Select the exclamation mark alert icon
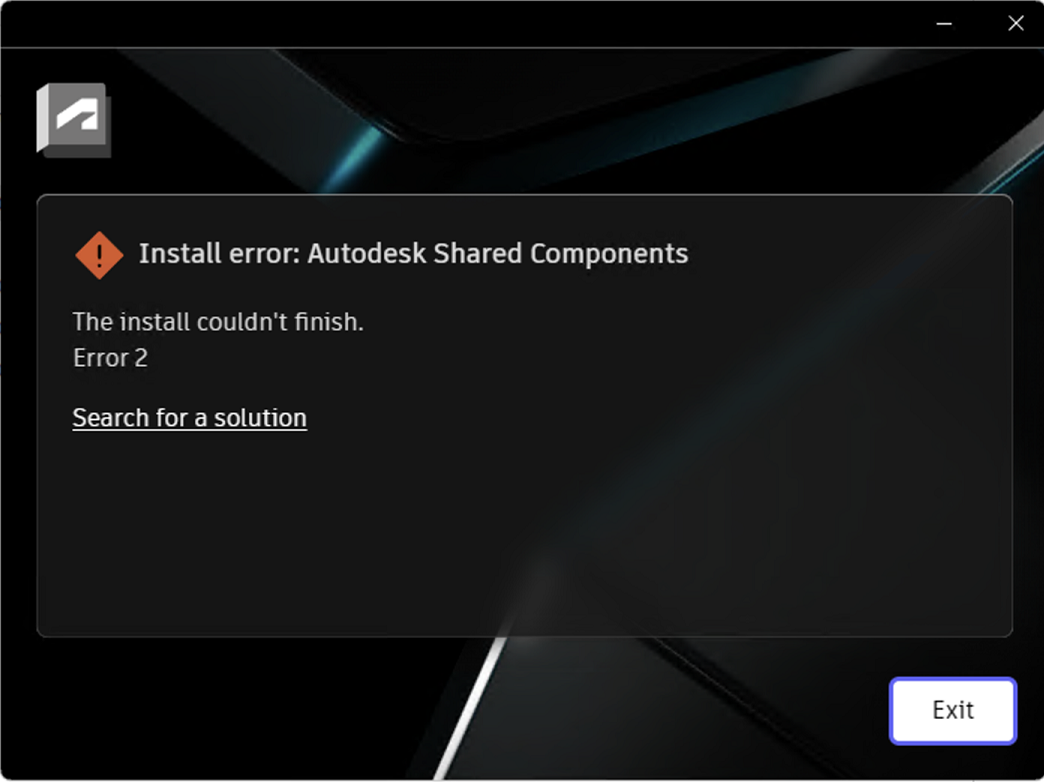Screen dimensions: 1044x782 99,255
